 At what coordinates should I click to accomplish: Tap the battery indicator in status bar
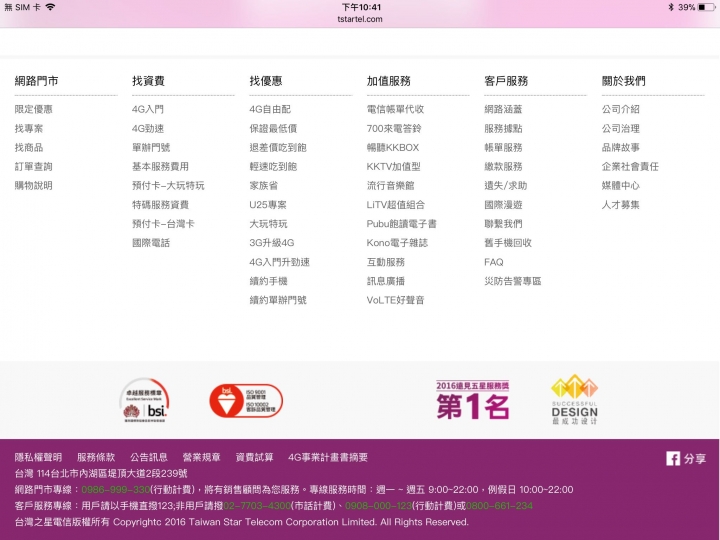coord(706,7)
